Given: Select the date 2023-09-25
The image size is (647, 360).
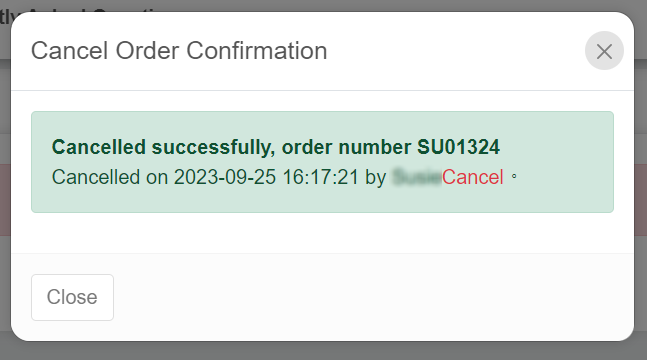Looking at the screenshot, I should coord(224,177).
